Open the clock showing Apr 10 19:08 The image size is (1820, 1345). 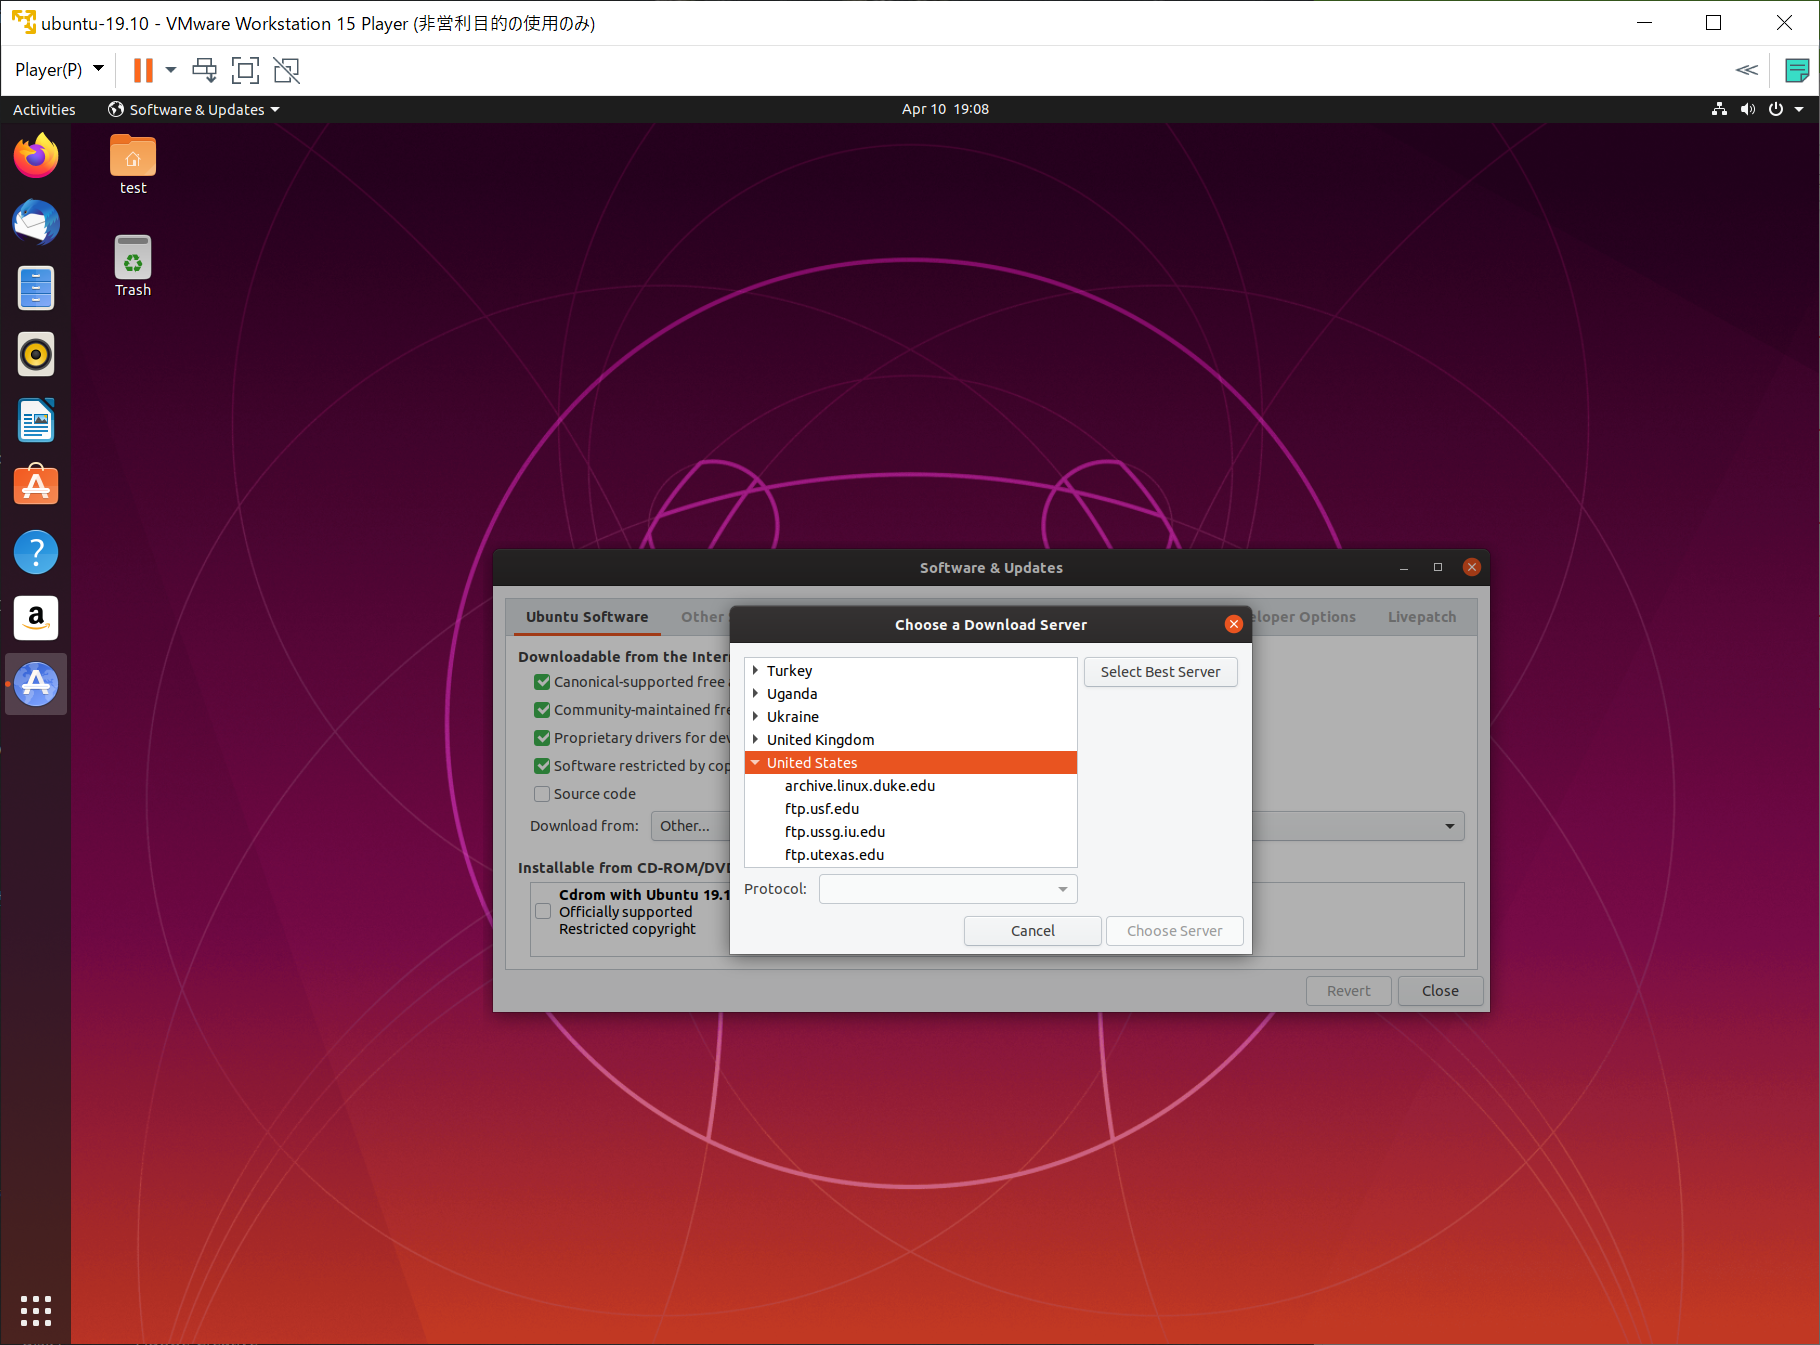945,109
